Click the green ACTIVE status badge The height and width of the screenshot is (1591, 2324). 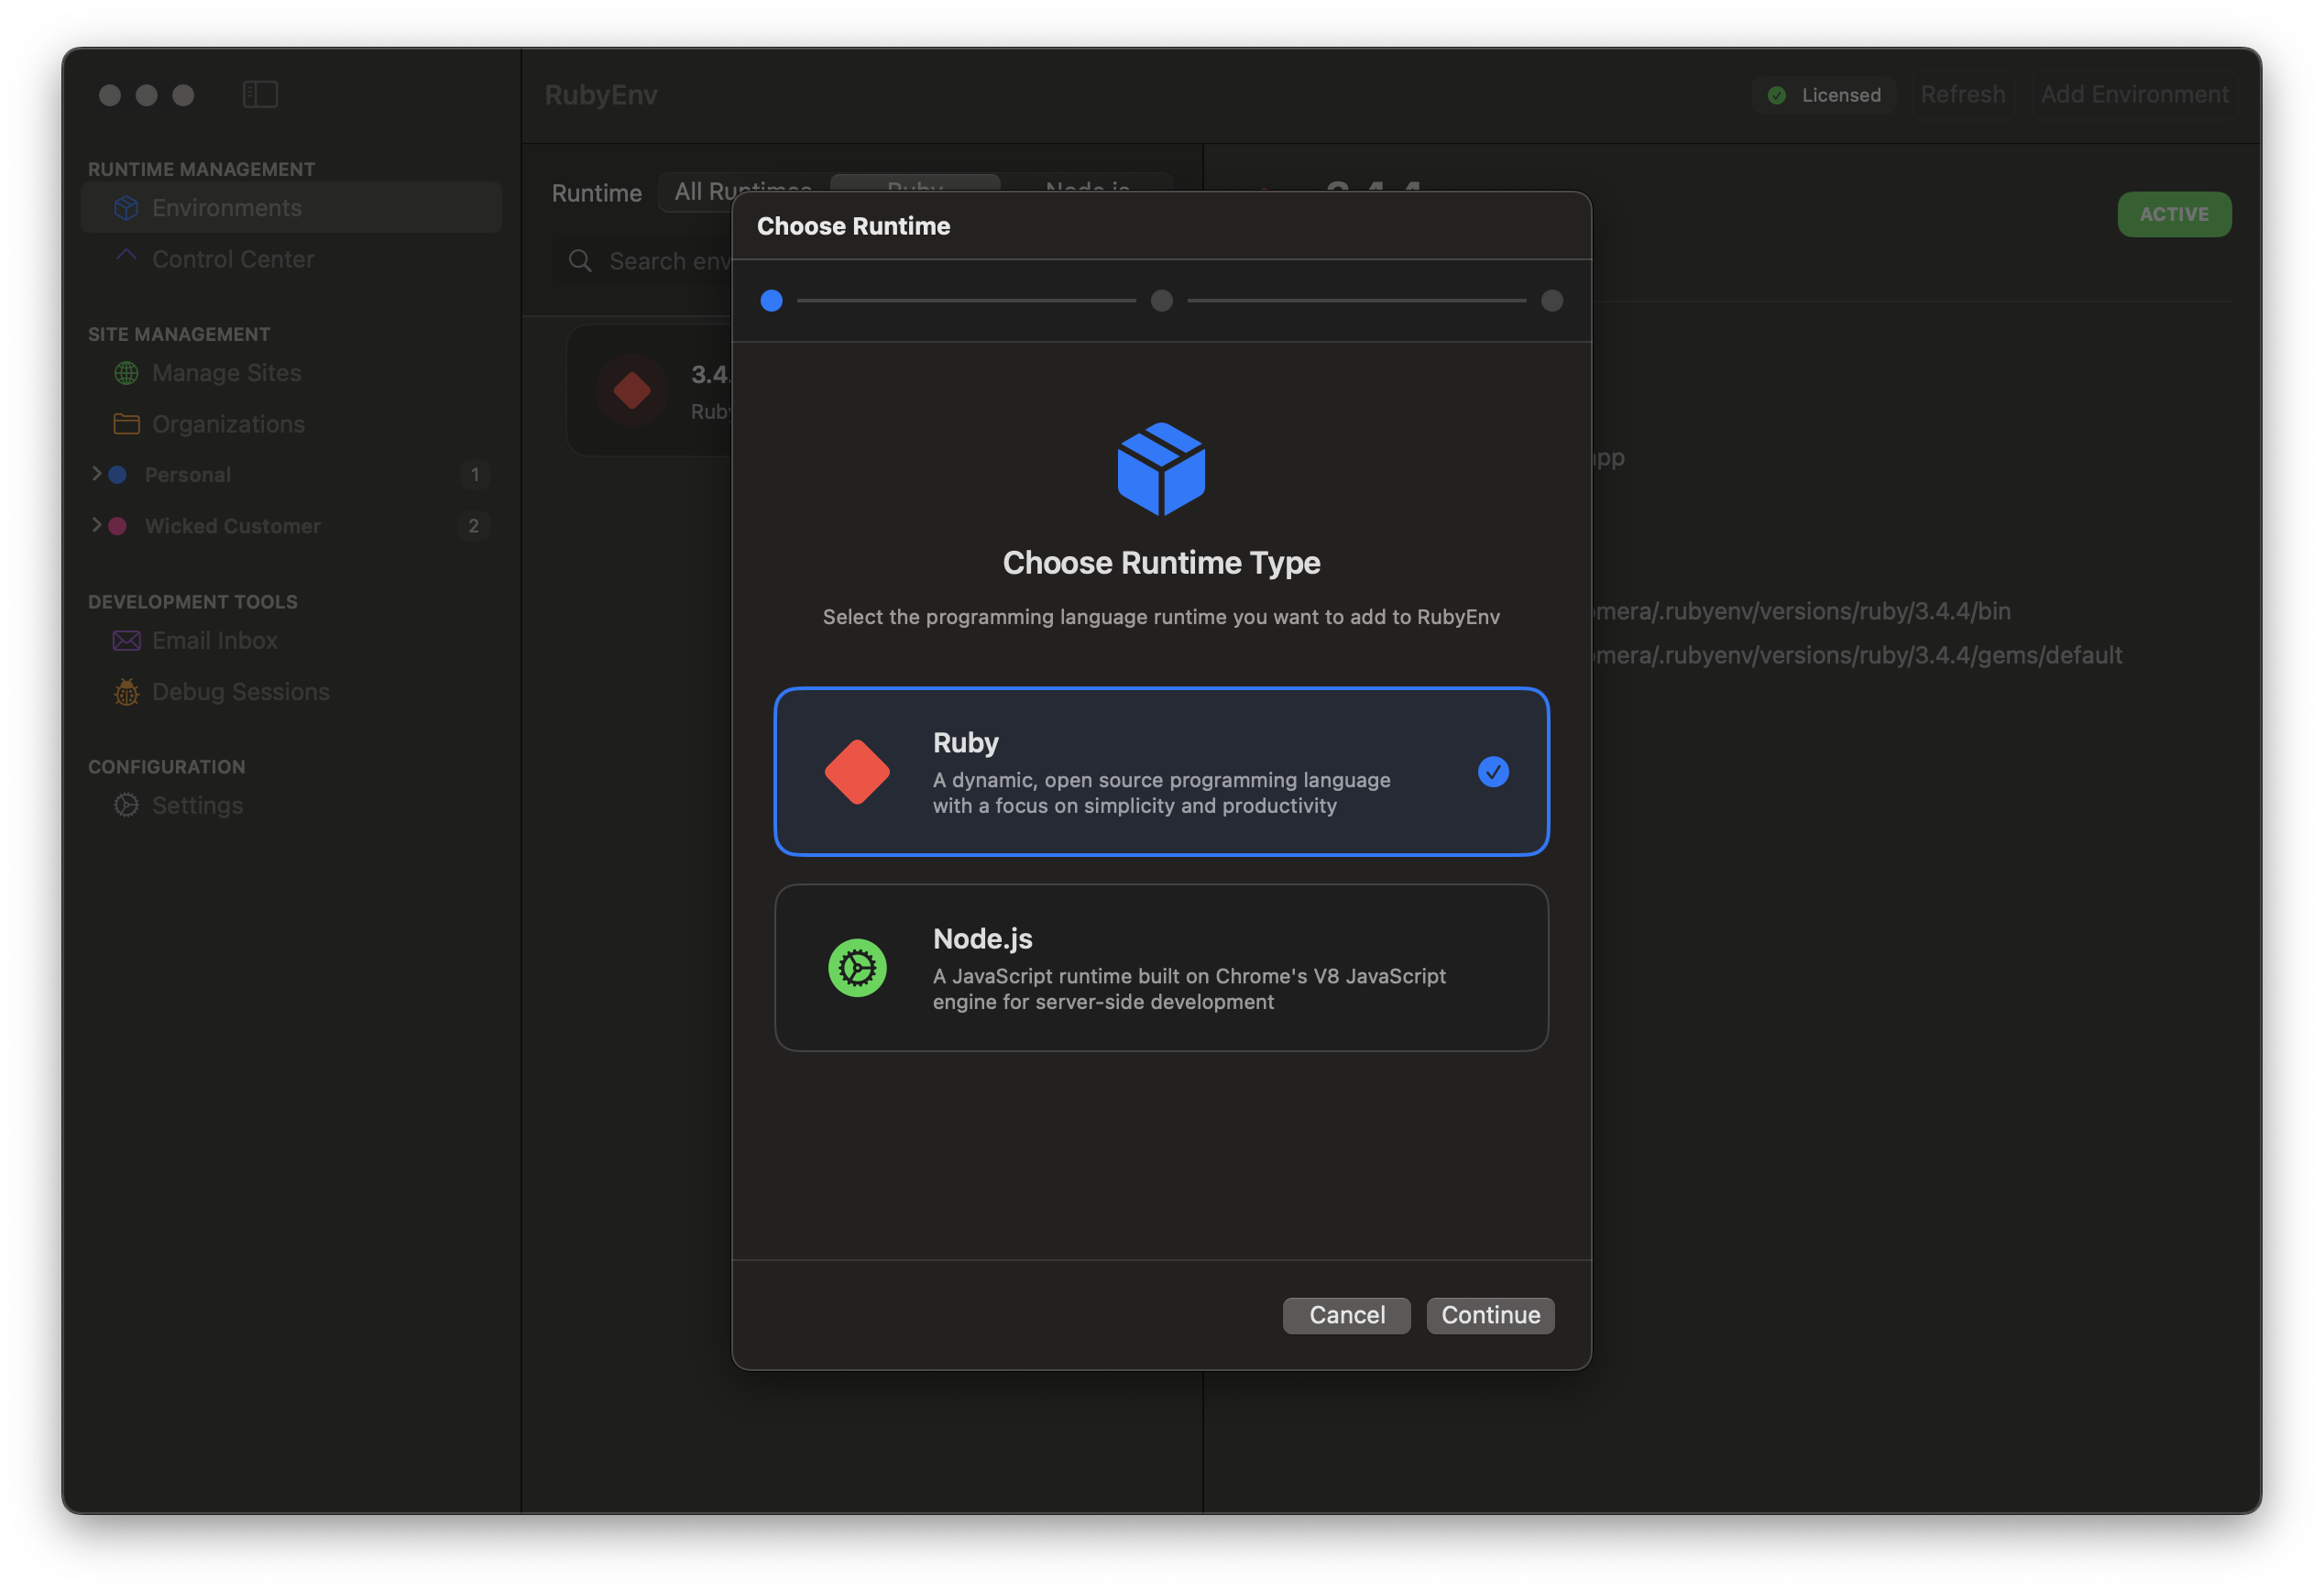click(2173, 214)
